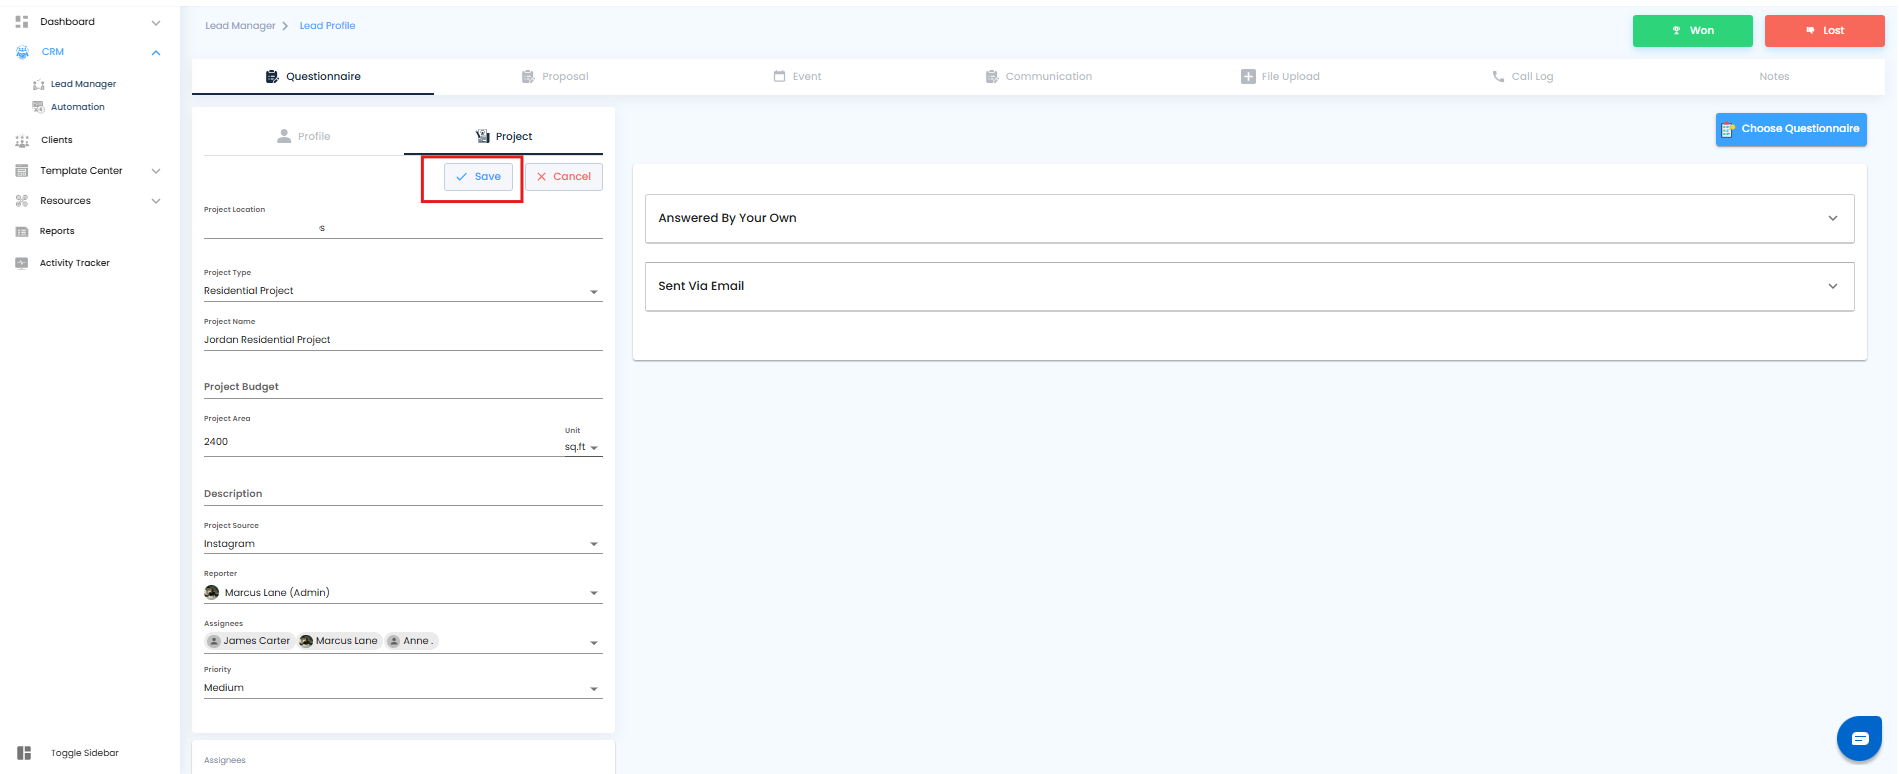Click the Event calendar icon

tap(779, 76)
